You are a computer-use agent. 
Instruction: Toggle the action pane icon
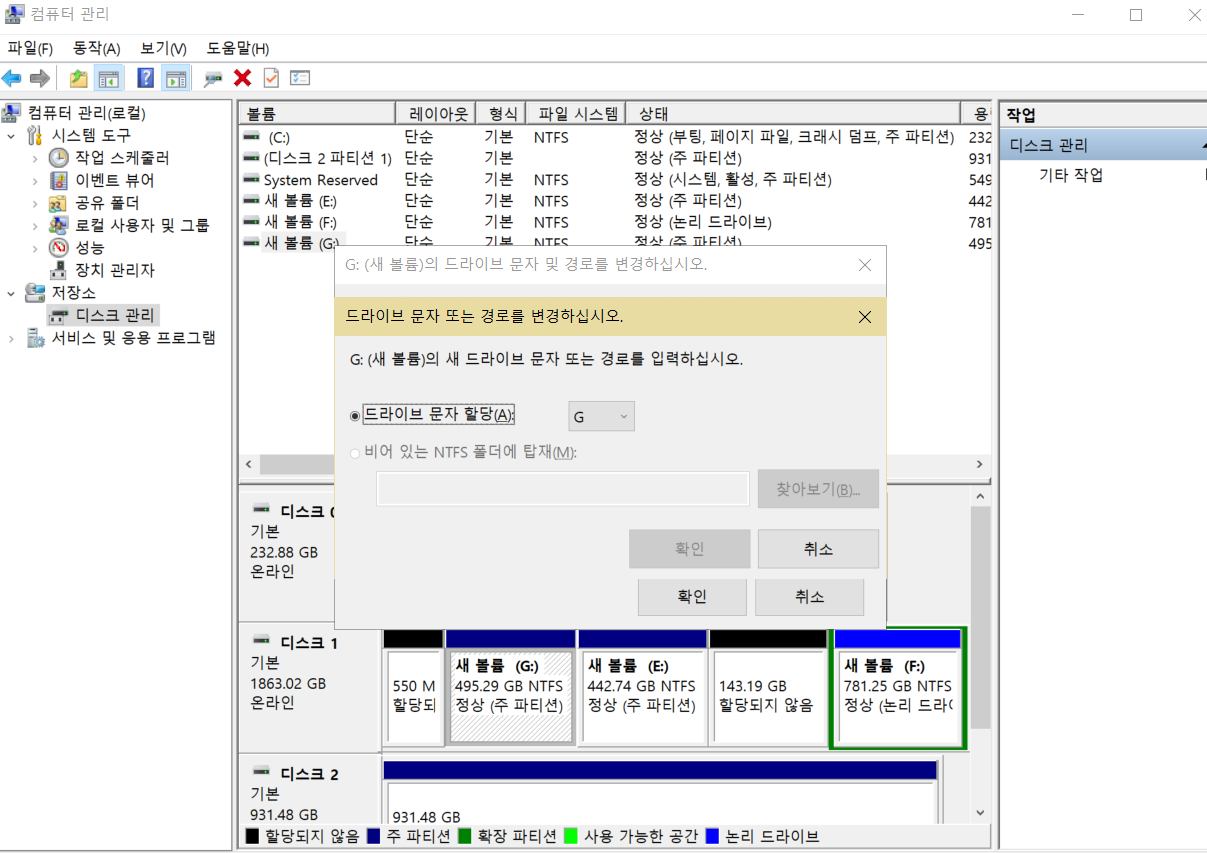[175, 77]
